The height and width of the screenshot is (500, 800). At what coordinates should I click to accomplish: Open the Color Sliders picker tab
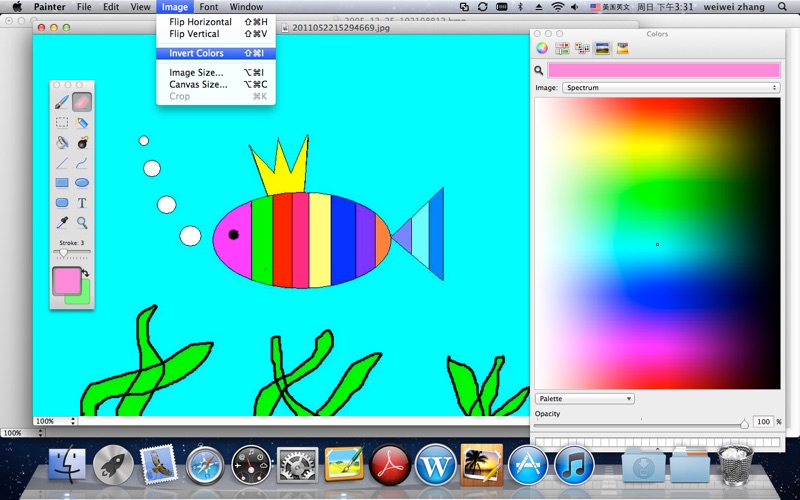(x=562, y=48)
